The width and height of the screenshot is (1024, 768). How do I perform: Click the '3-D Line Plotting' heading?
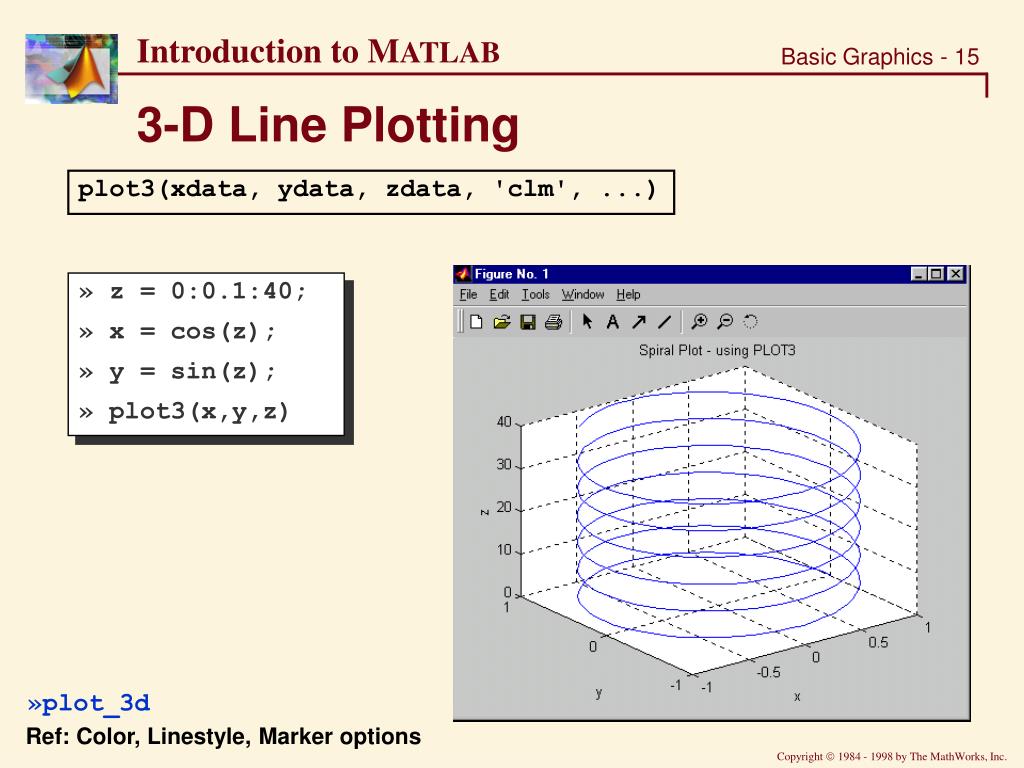click(x=328, y=124)
